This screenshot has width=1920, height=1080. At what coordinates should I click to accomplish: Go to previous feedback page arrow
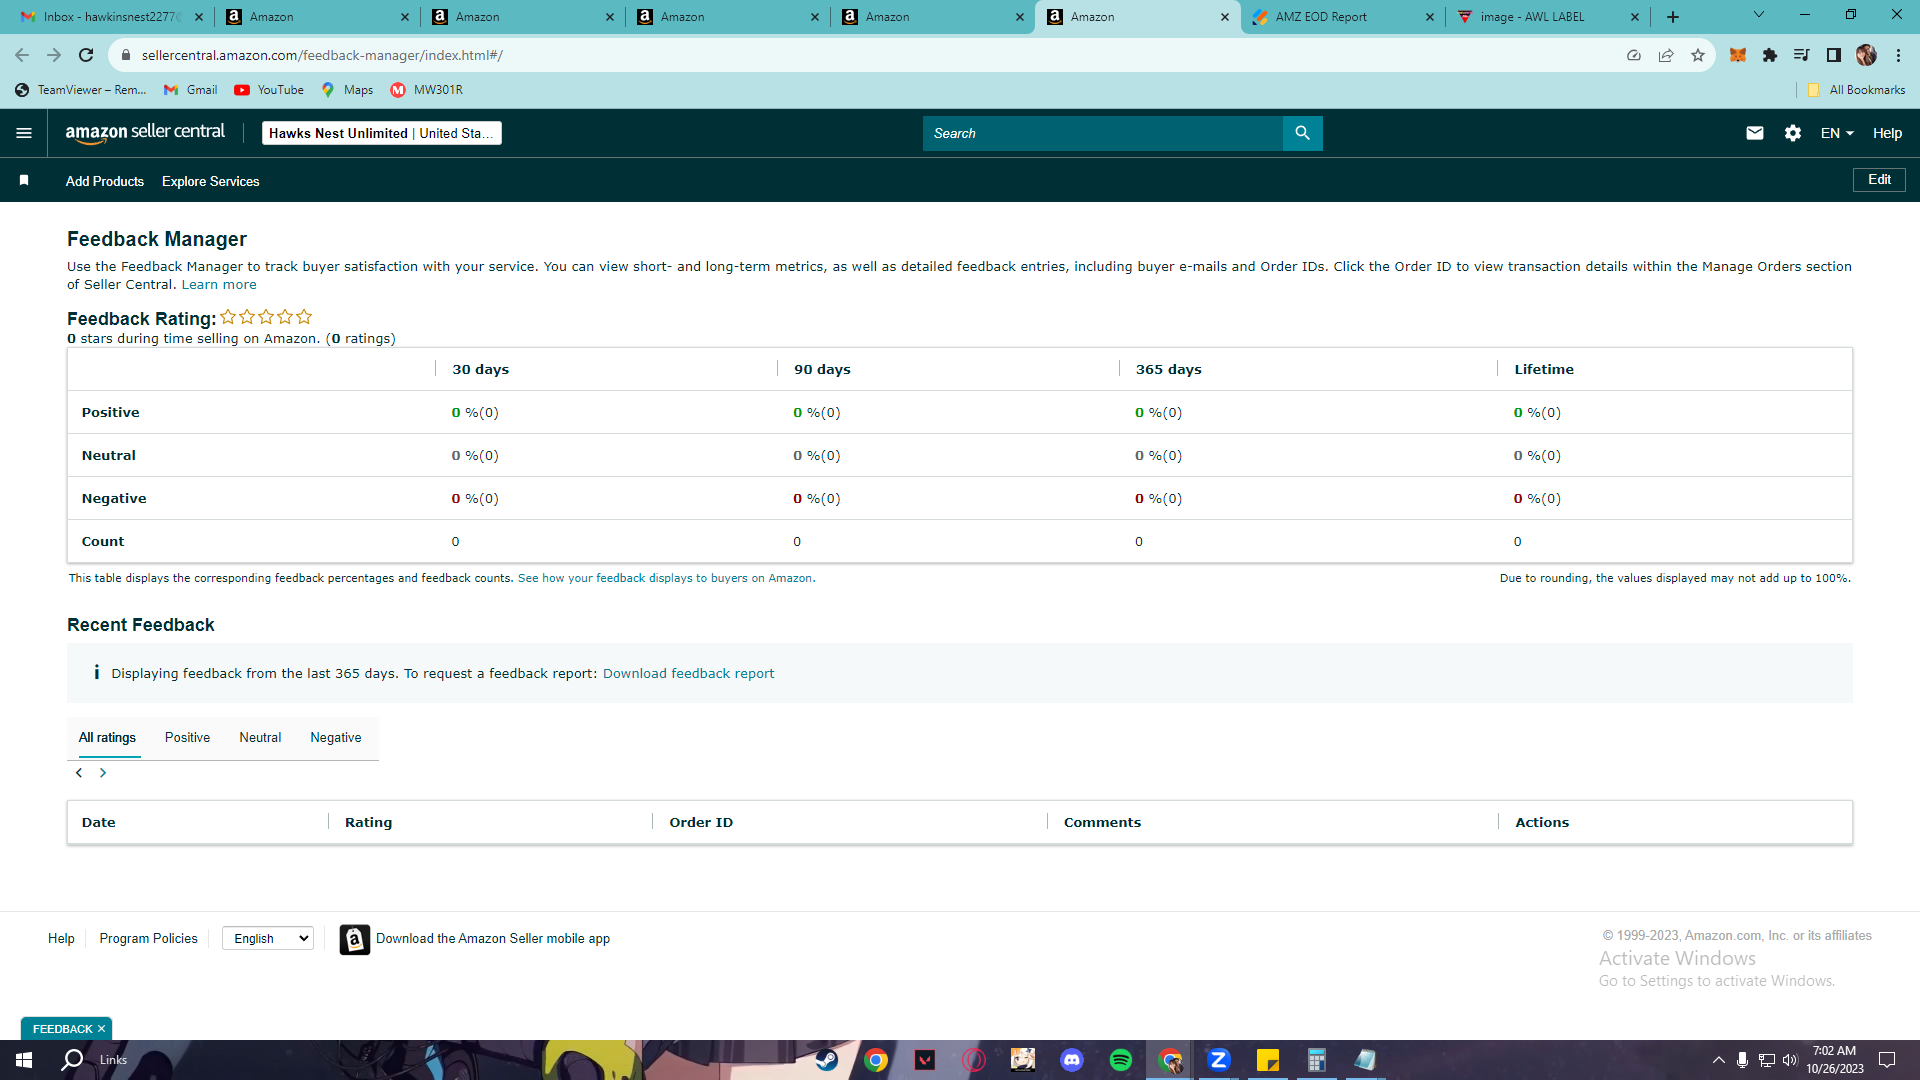click(x=79, y=773)
